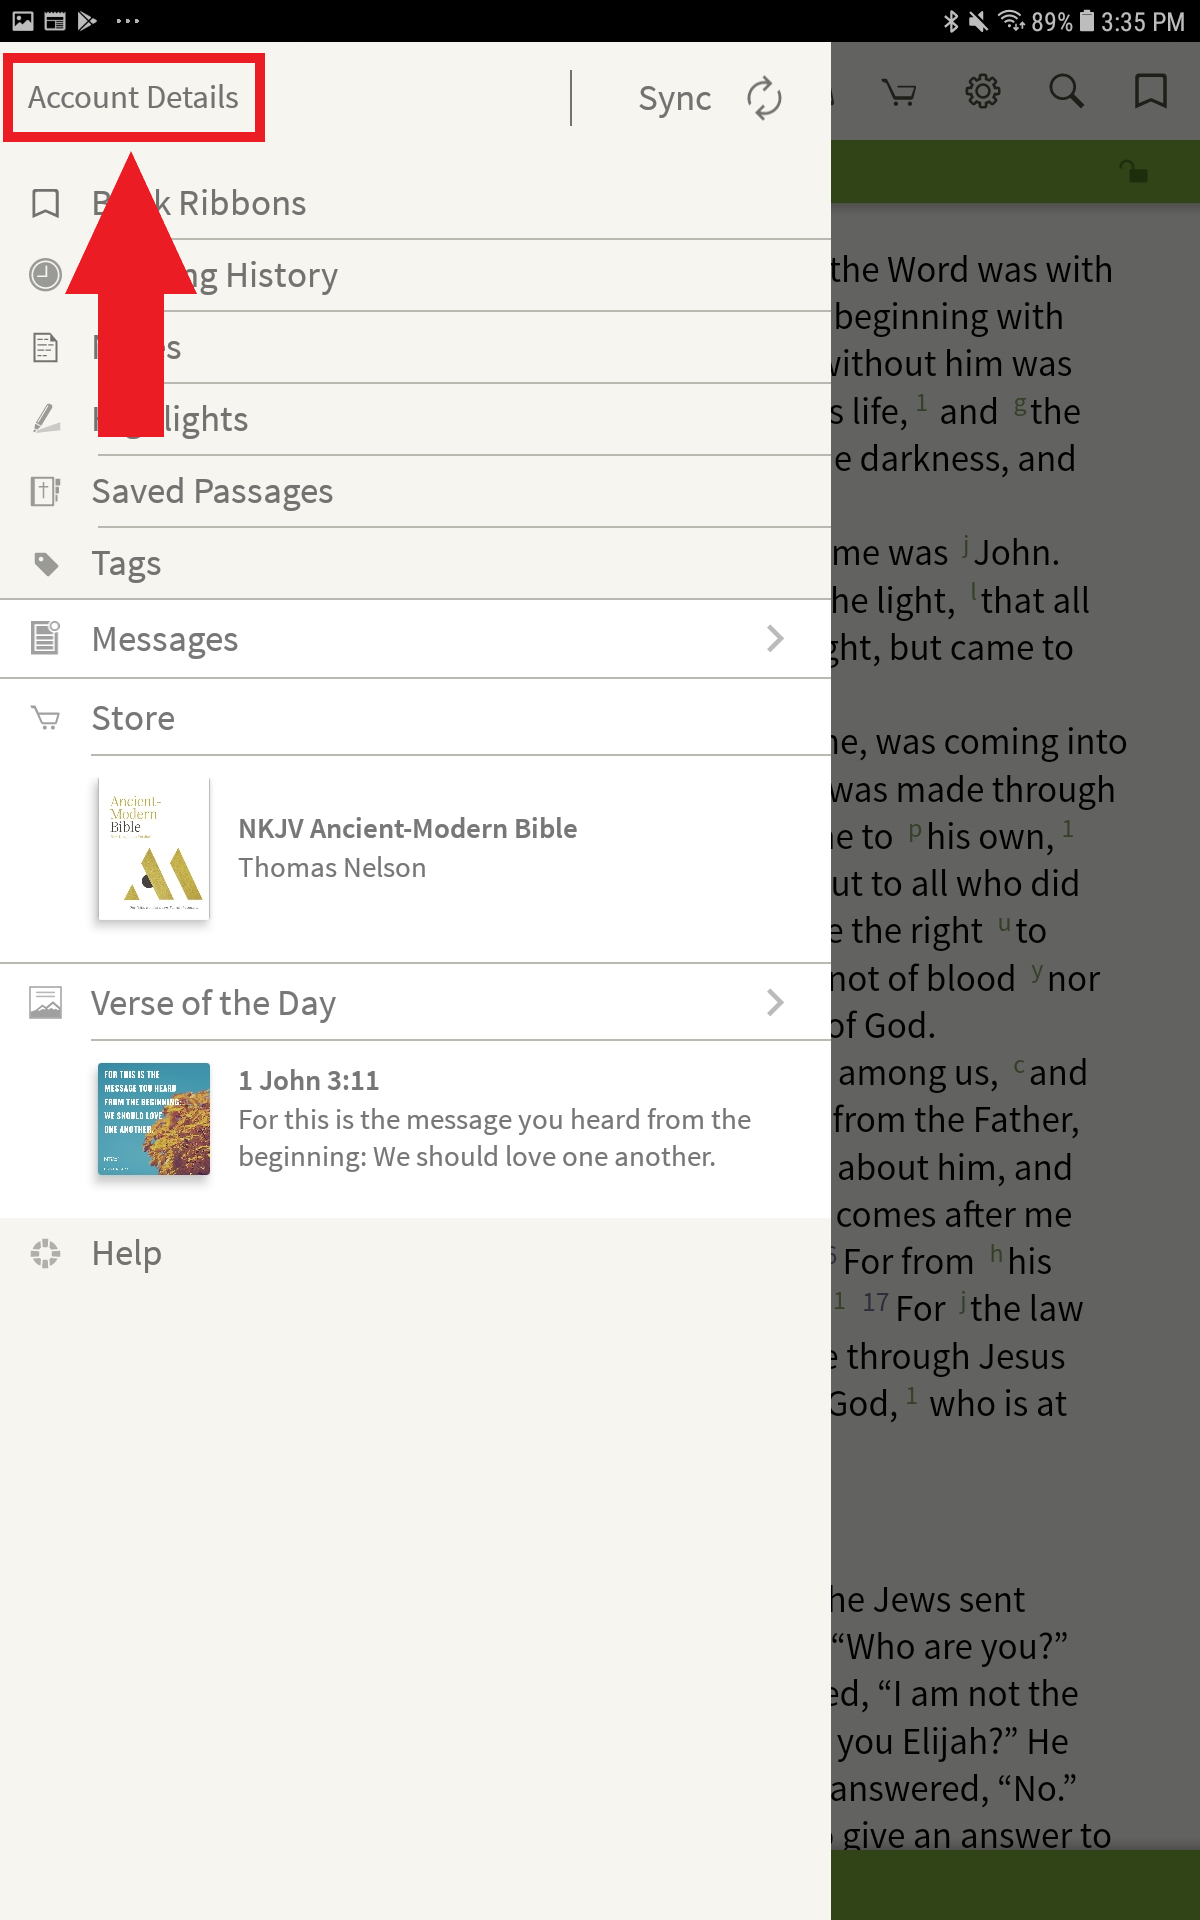Tap the Tags label icon
Image resolution: width=1200 pixels, height=1920 pixels.
[x=46, y=563]
